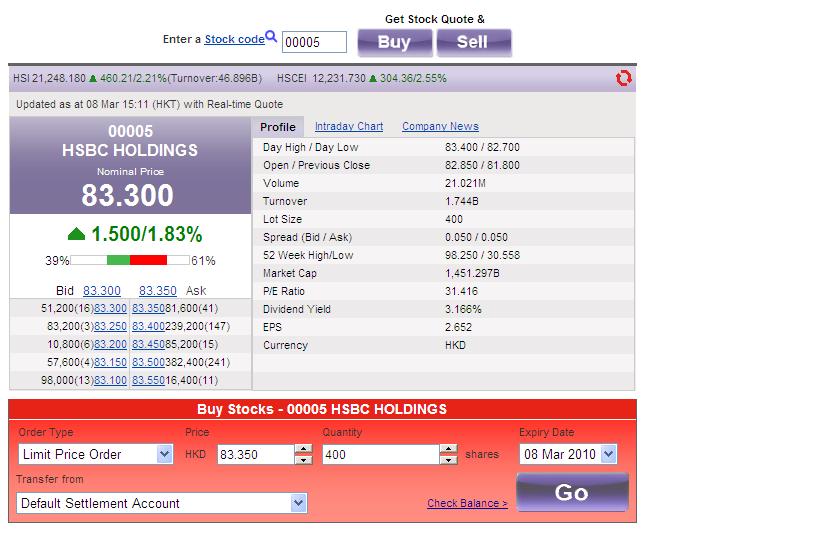The image size is (840, 540).
Task: Select bid price 83.100 in queue
Action: coord(110,380)
